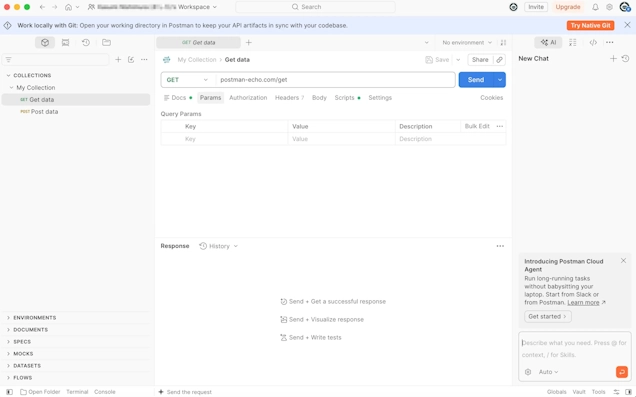Click the forward navigation arrow
This screenshot has width=636, height=397.
[x=55, y=7]
